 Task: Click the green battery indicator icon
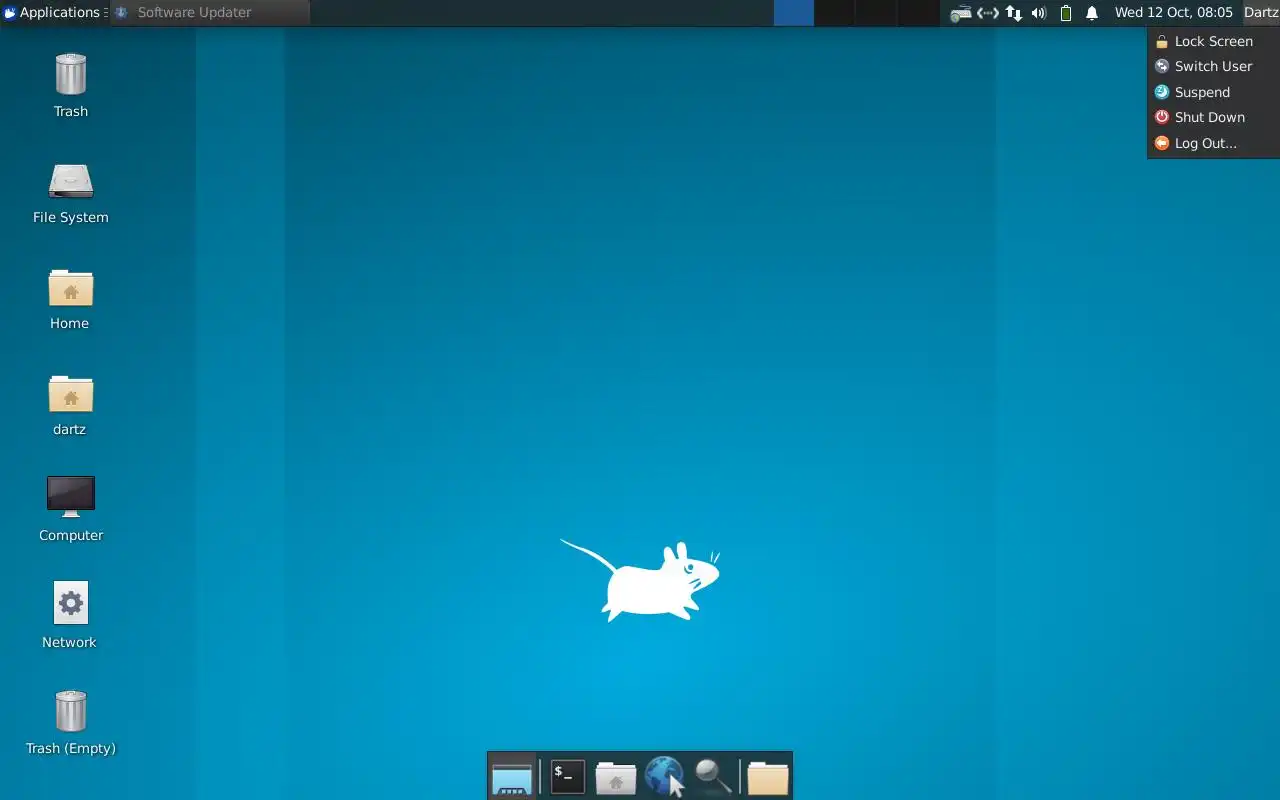click(1066, 13)
